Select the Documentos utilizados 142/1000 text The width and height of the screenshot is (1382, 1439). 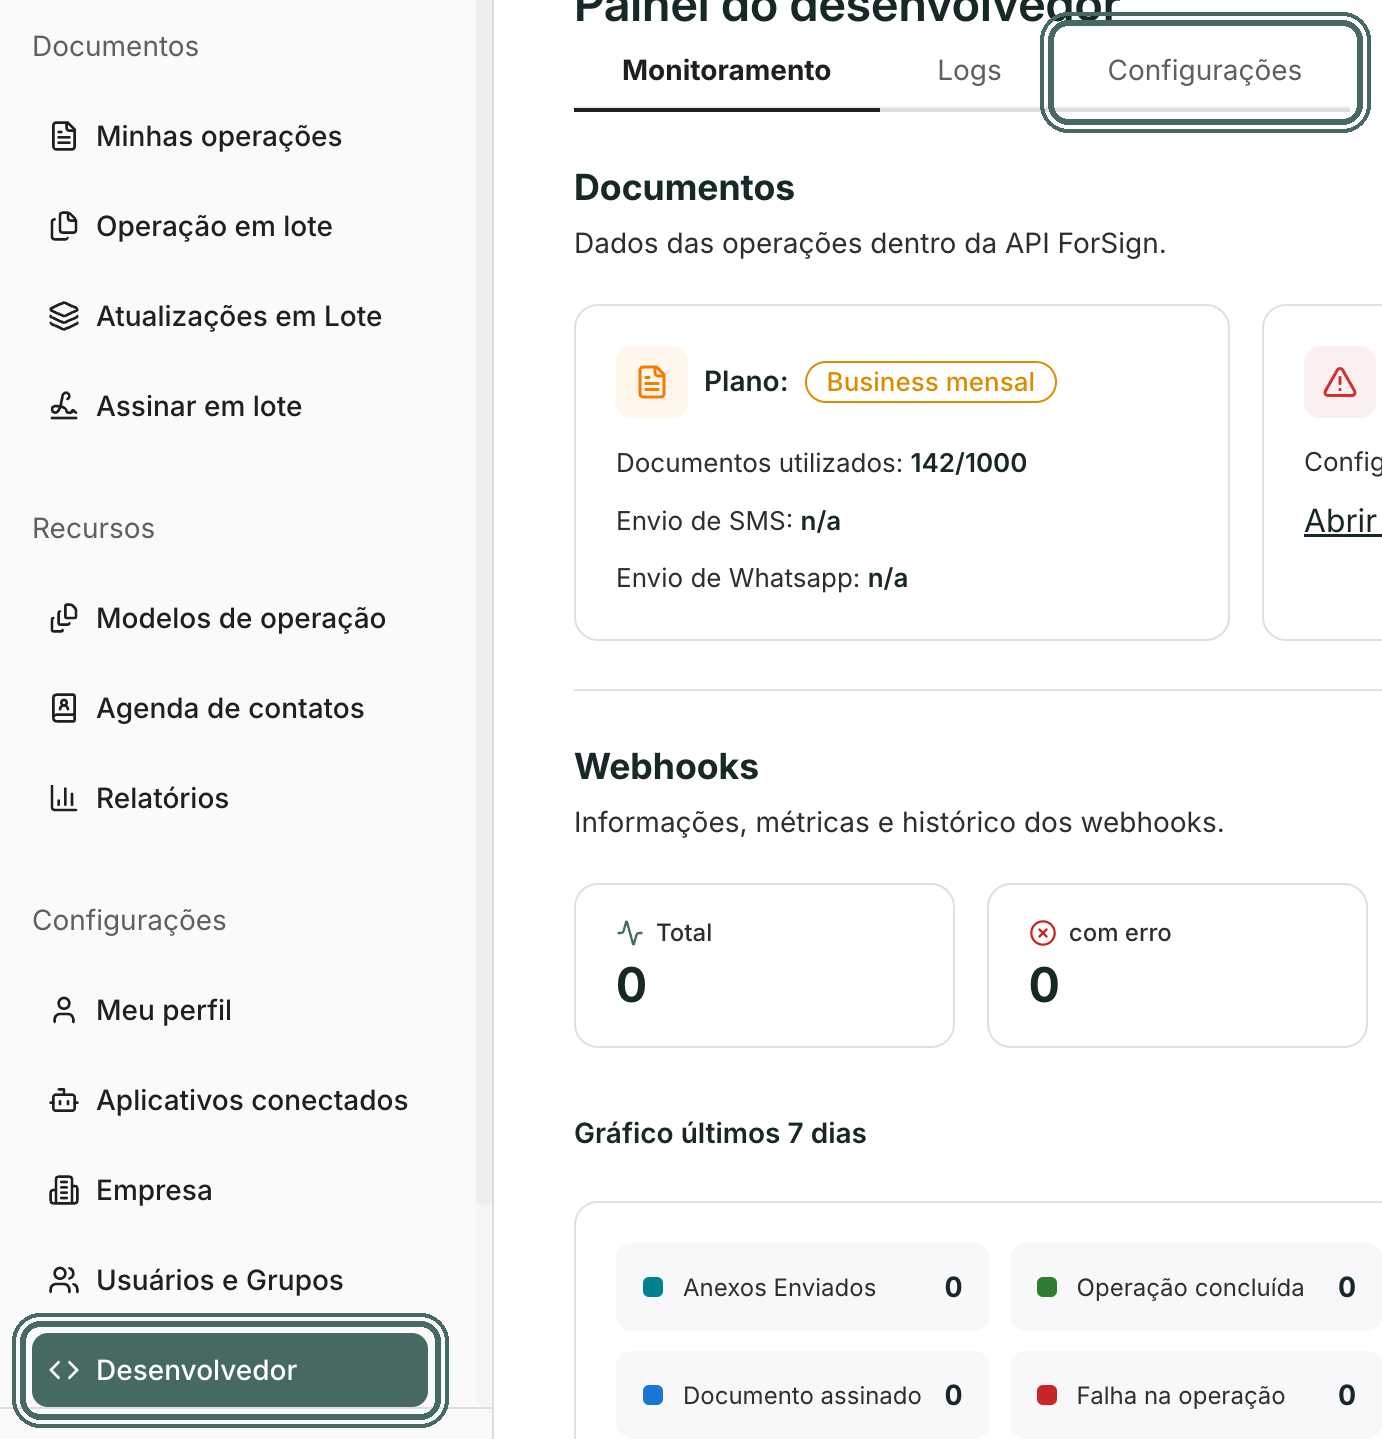821,463
